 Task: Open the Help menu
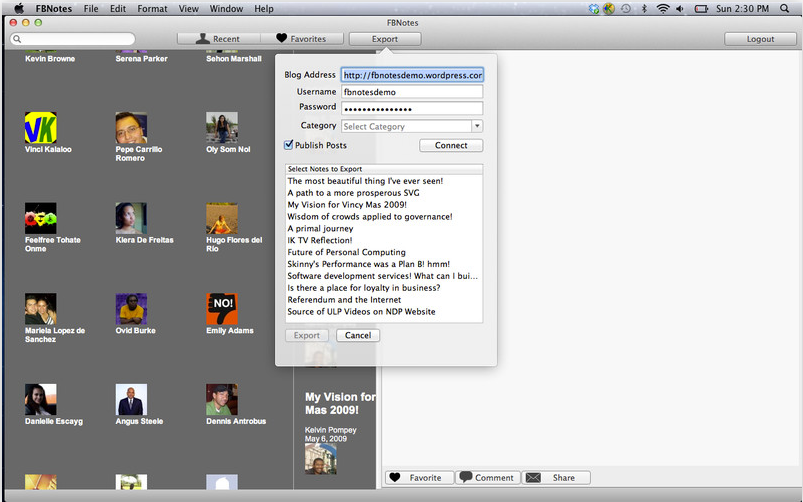click(264, 8)
